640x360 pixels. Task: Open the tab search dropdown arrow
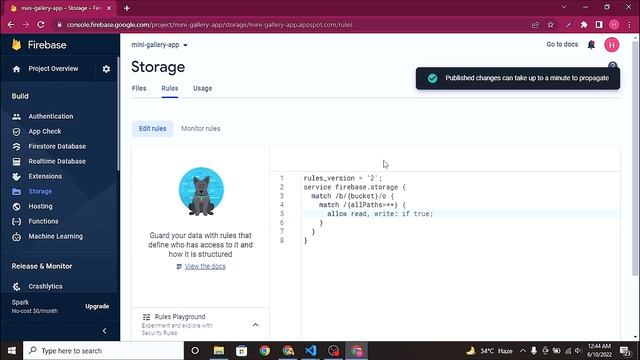point(564,7)
